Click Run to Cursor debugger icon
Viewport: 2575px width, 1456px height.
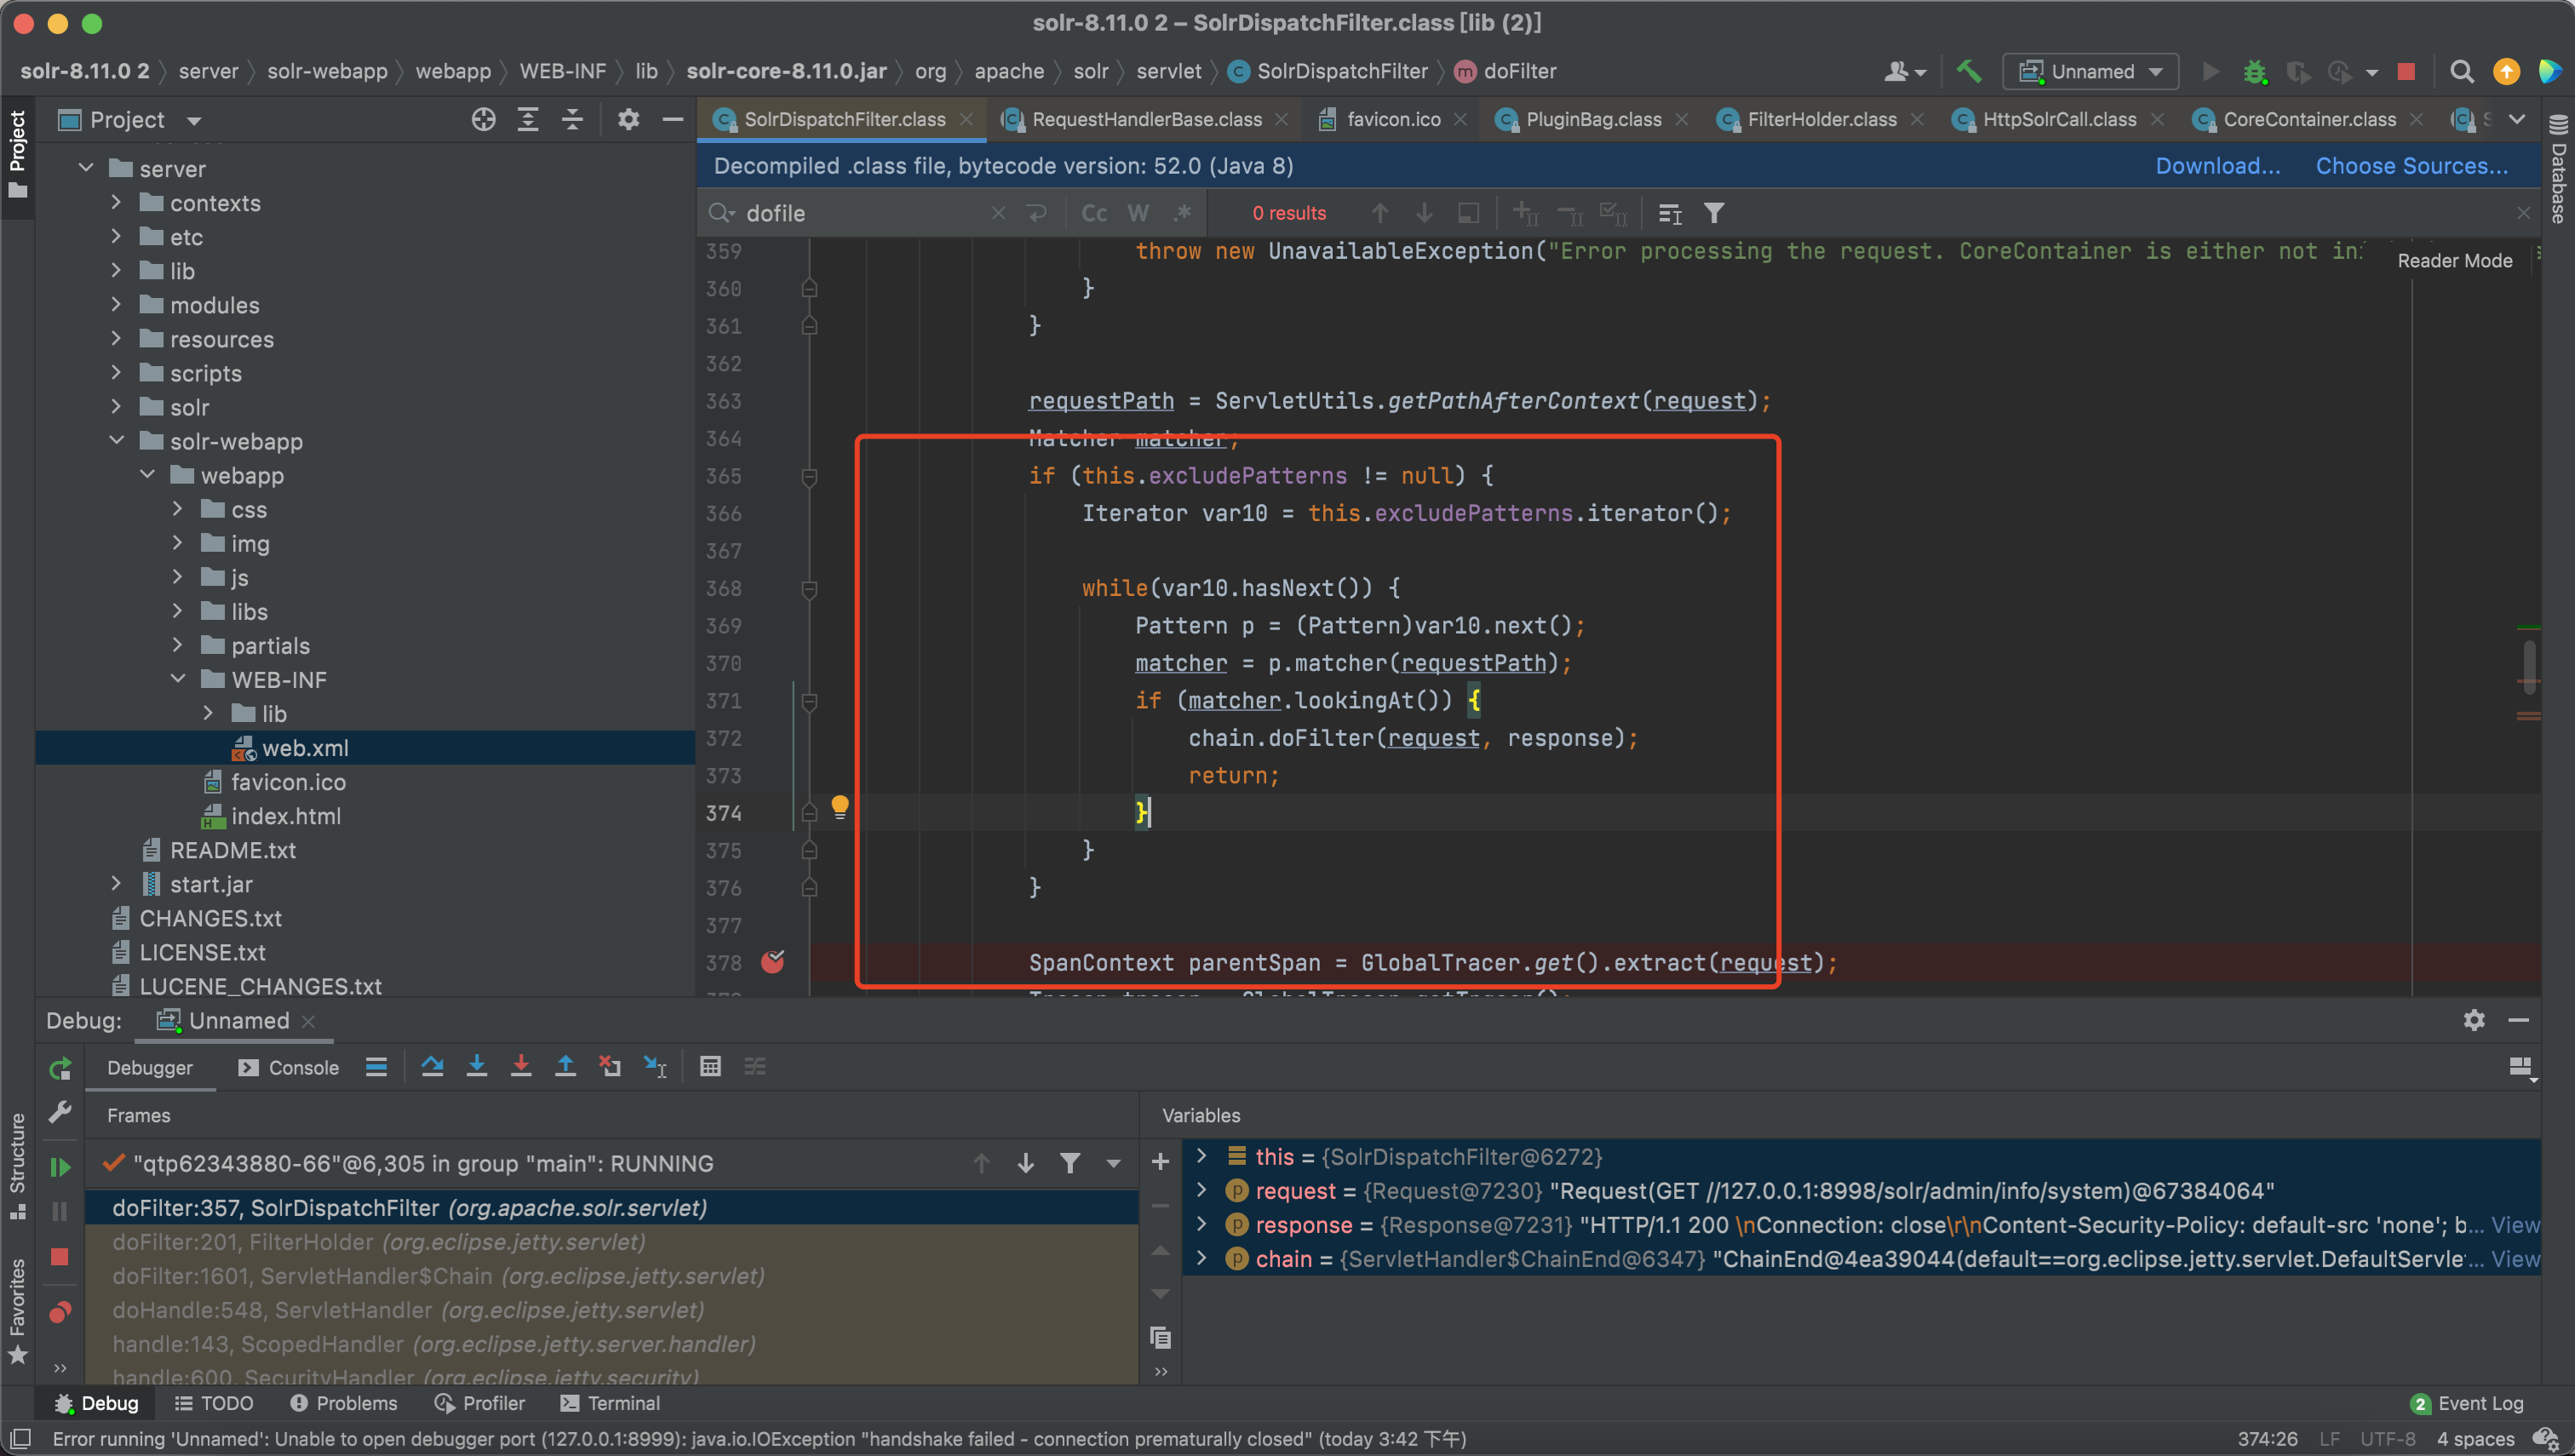tap(655, 1066)
